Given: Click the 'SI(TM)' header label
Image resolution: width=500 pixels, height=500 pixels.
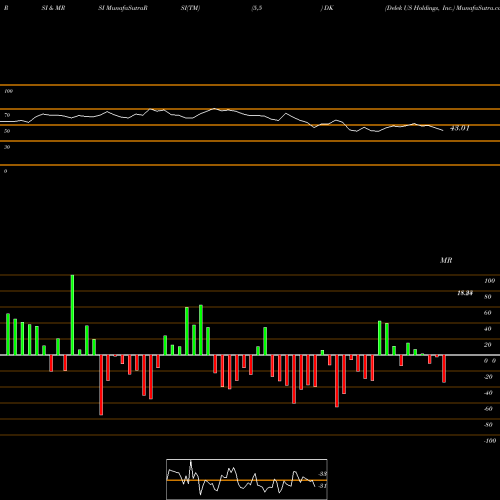Looking at the screenshot, I should pyautogui.click(x=190, y=8).
